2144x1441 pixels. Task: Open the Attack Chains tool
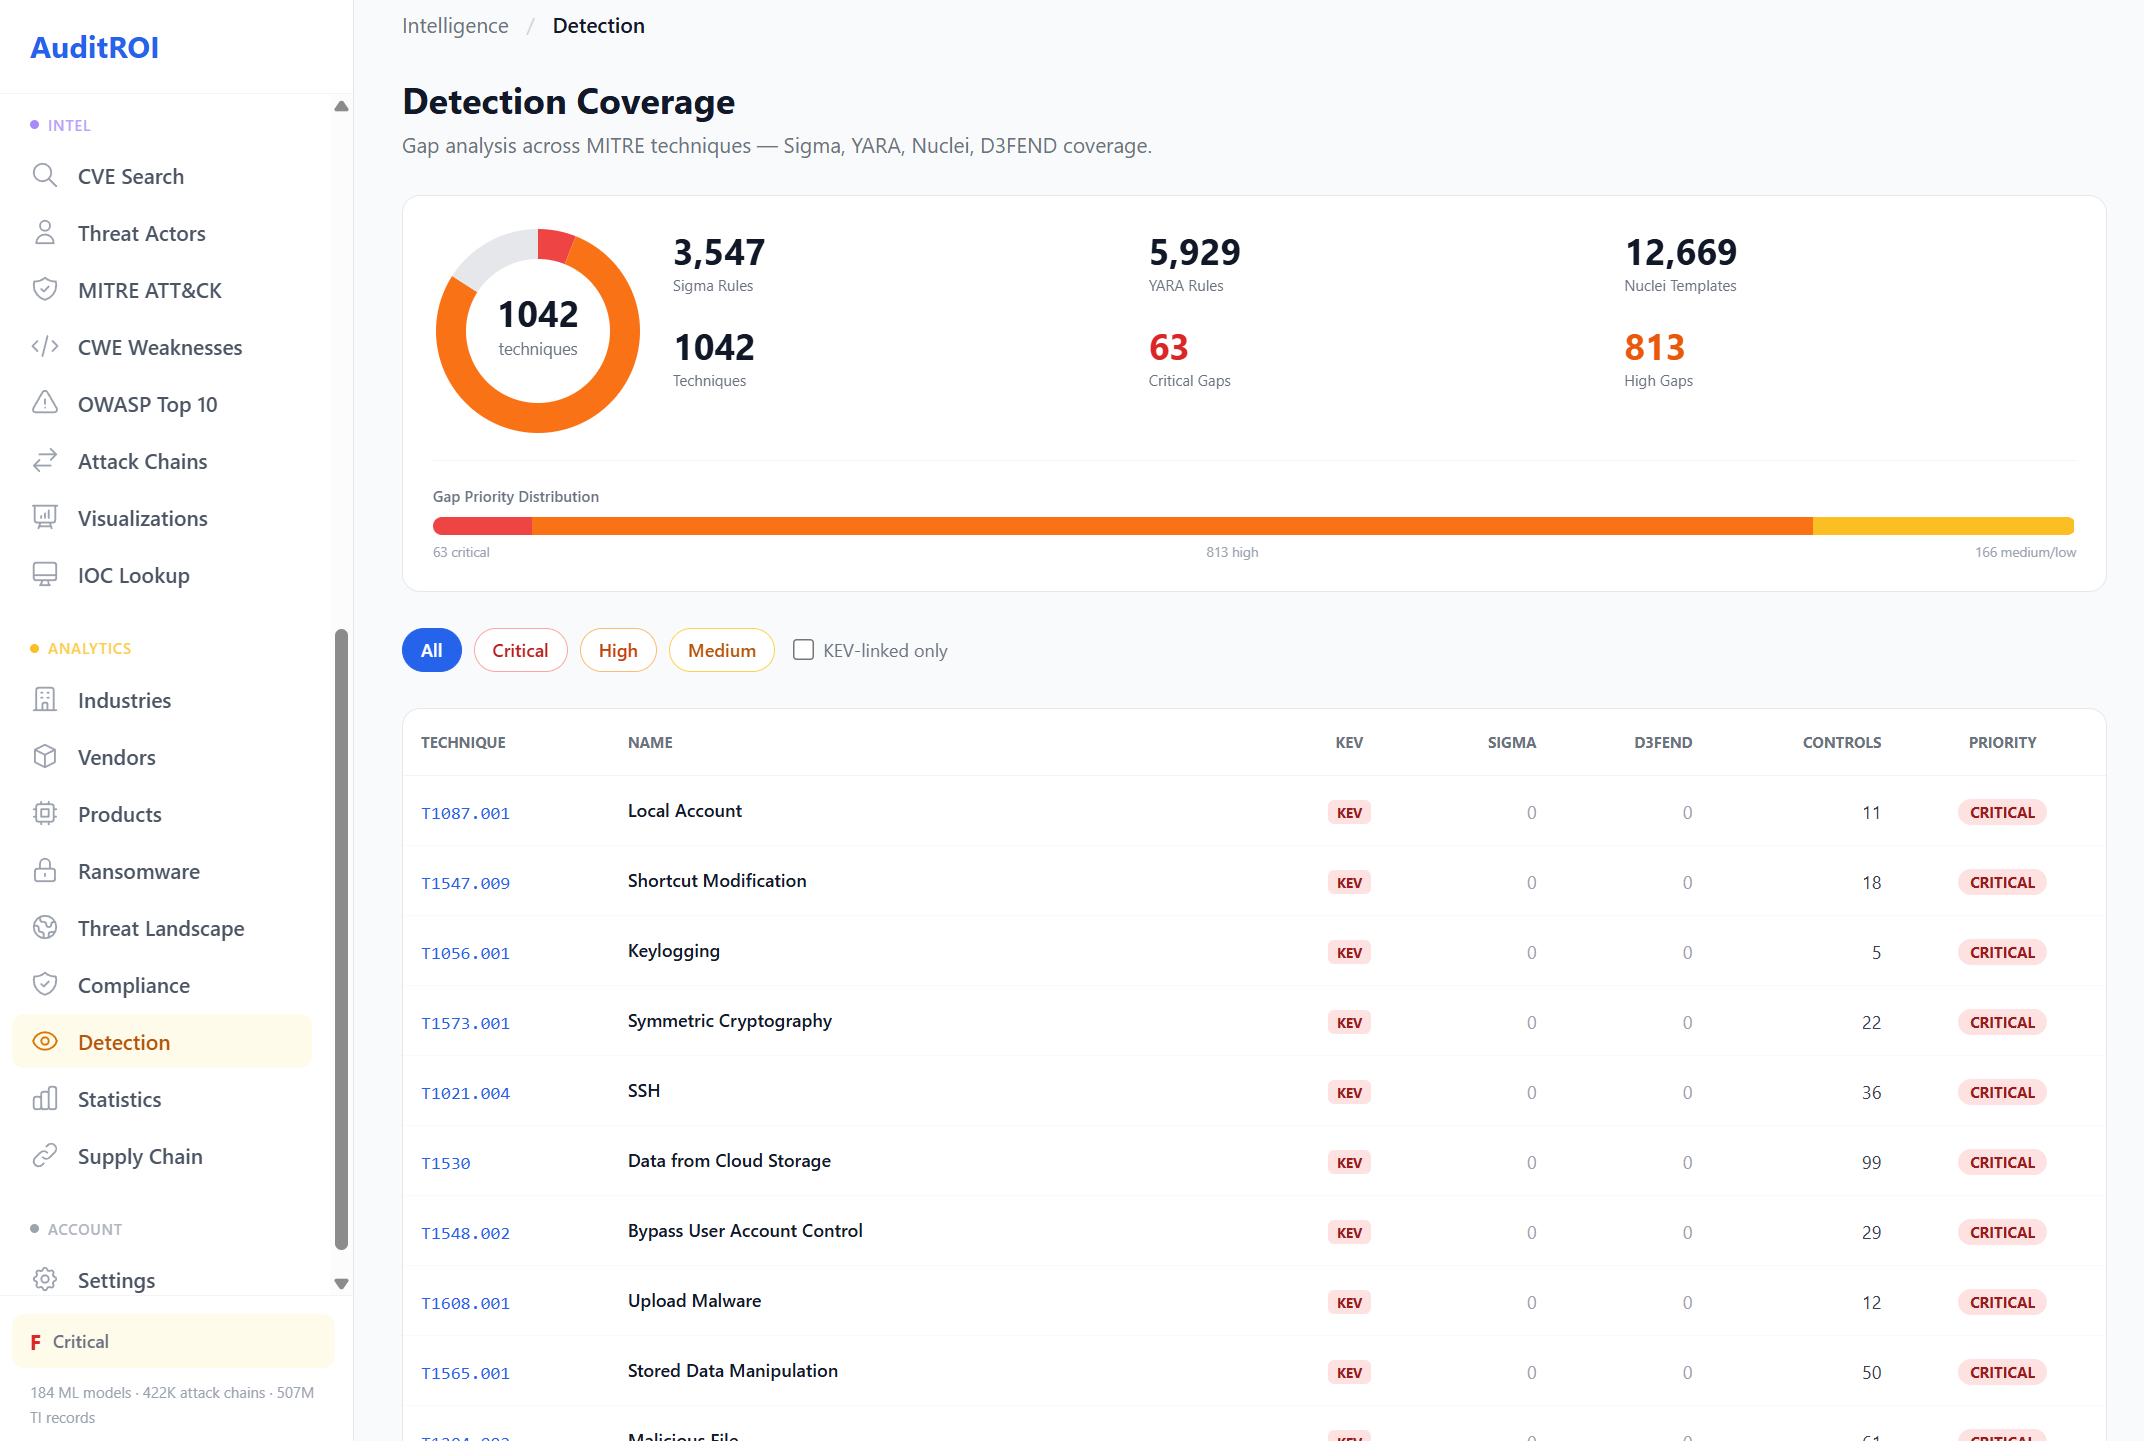(x=141, y=461)
